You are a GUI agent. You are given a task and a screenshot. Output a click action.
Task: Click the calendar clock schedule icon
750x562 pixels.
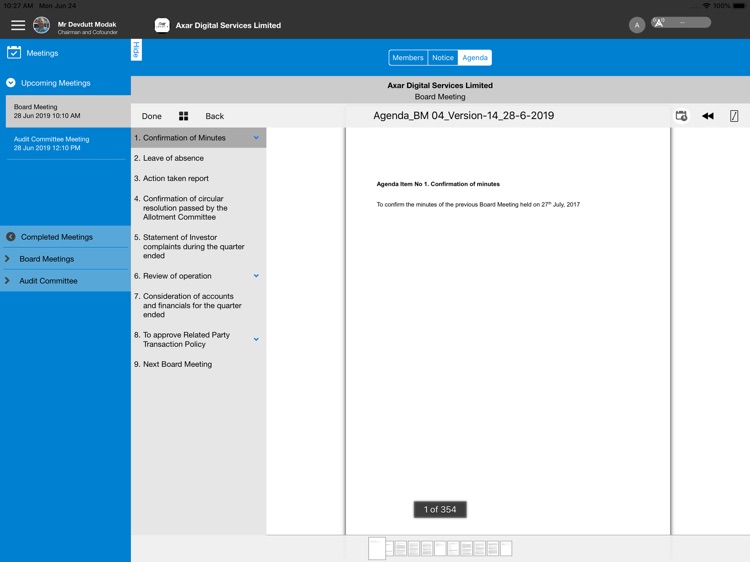point(681,116)
